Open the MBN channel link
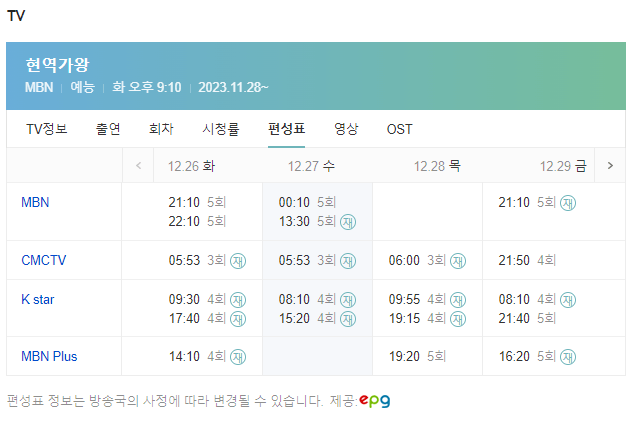 (35, 202)
